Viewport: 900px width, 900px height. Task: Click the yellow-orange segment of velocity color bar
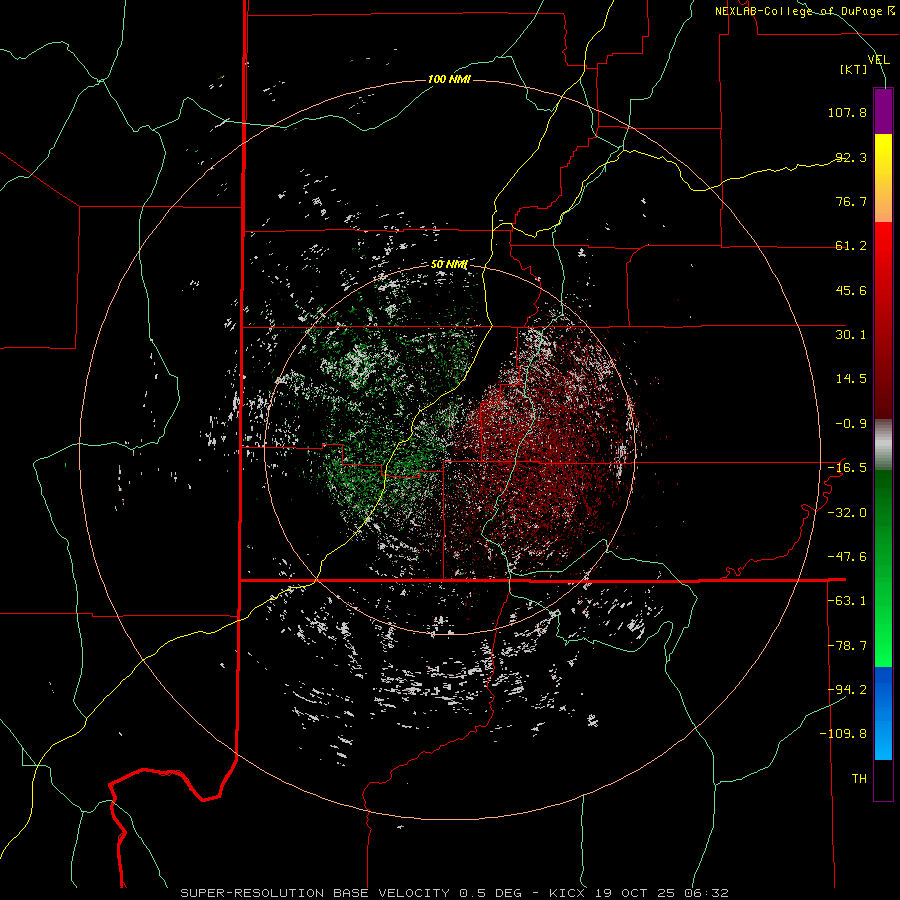click(883, 178)
